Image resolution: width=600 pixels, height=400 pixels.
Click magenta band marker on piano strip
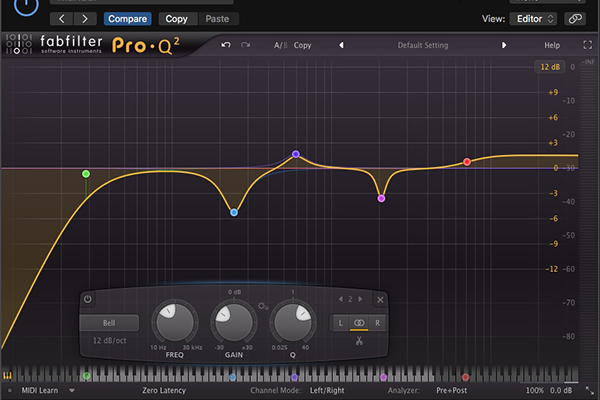[x=383, y=377]
